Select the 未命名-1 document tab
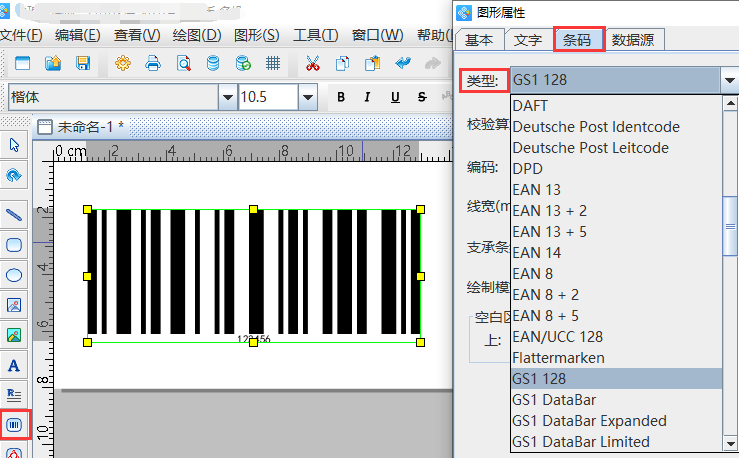Image resolution: width=739 pixels, height=458 pixels. pyautogui.click(x=80, y=127)
